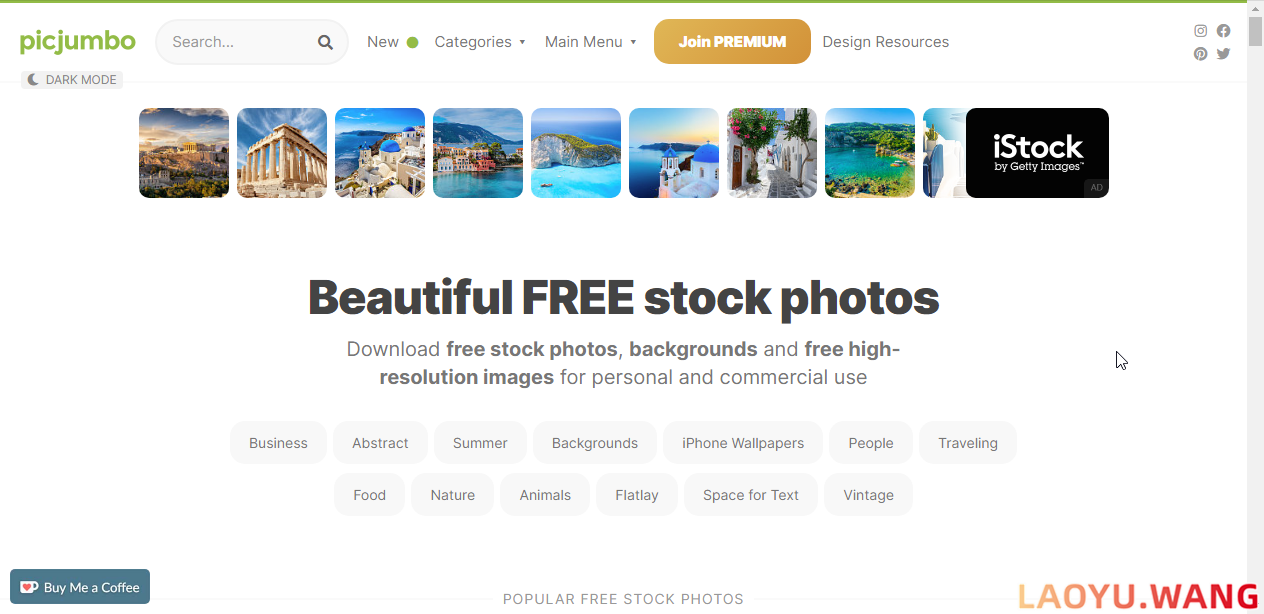
Task: Open picjumbo's Twitter page icon
Action: 1223,54
